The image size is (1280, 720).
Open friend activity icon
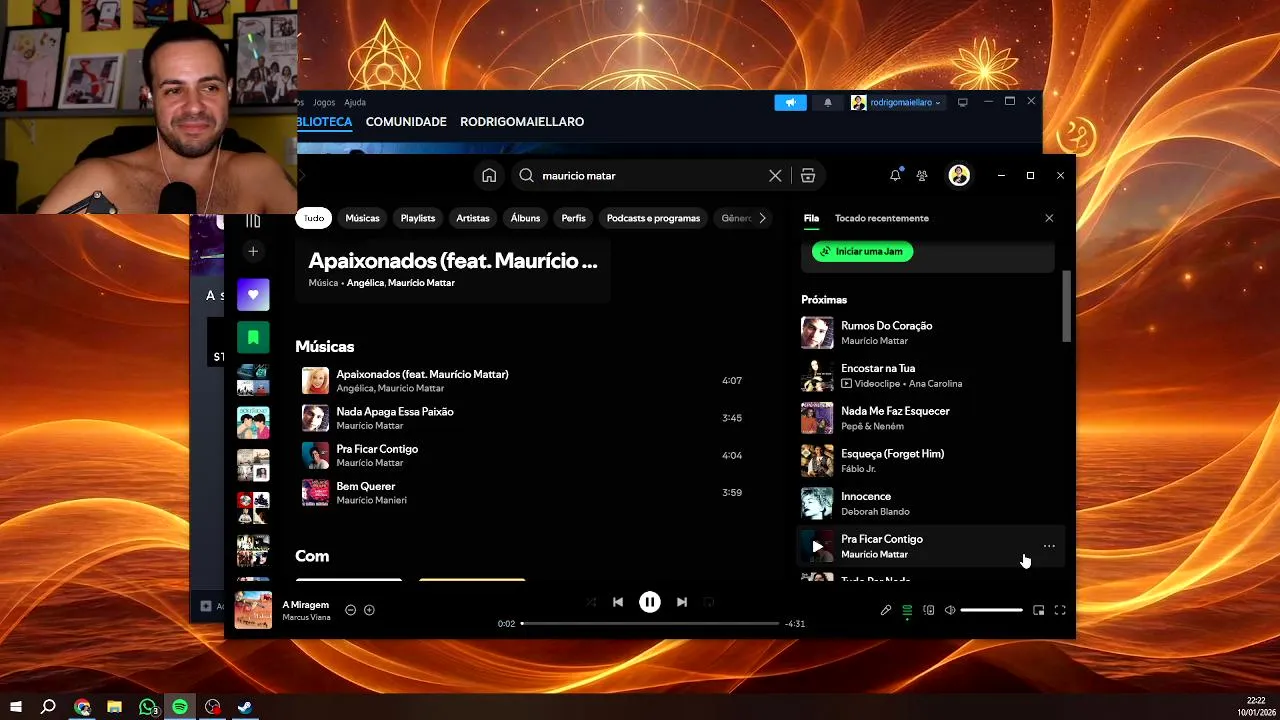coord(922,175)
